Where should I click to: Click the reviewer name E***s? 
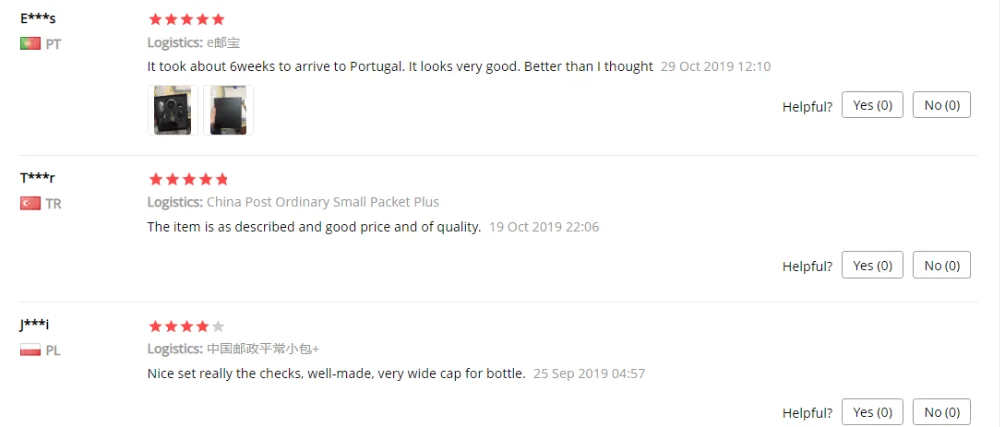coord(38,18)
